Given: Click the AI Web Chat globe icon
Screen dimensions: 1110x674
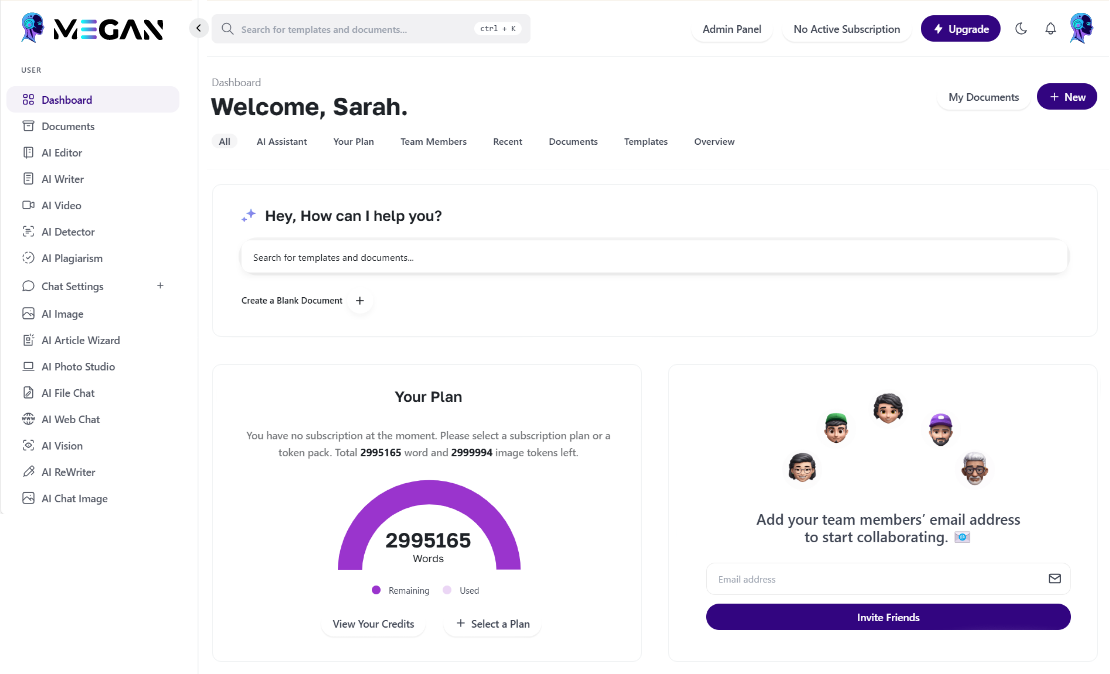Looking at the screenshot, I should (x=28, y=419).
